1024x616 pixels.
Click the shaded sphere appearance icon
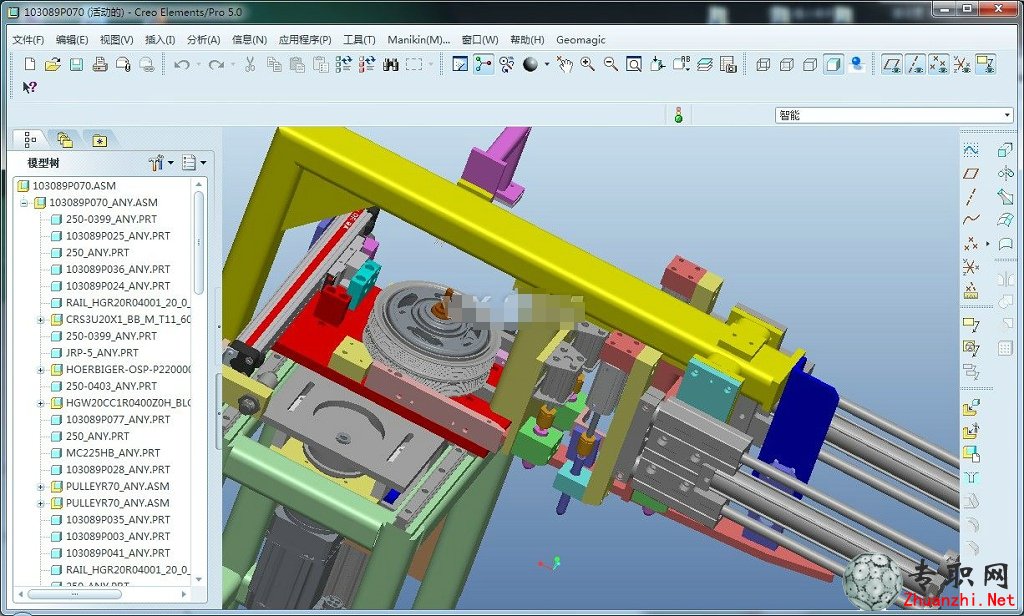point(530,64)
